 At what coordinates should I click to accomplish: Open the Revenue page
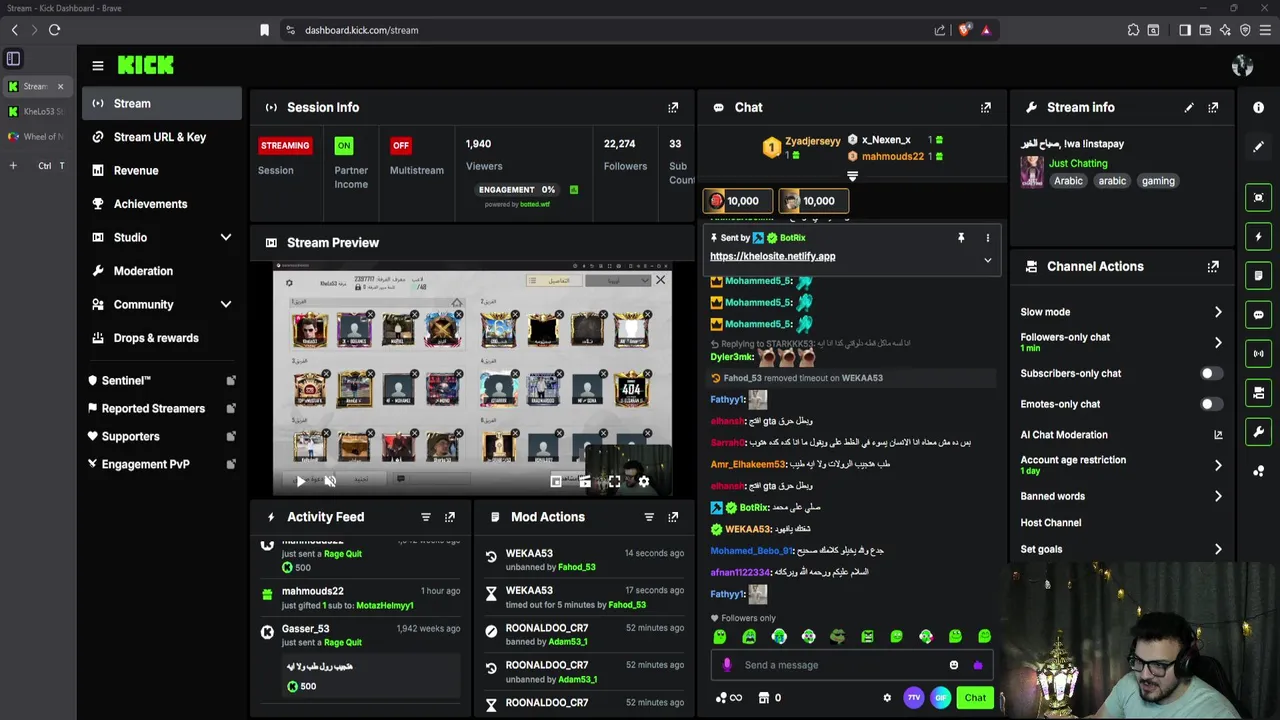pos(162,170)
